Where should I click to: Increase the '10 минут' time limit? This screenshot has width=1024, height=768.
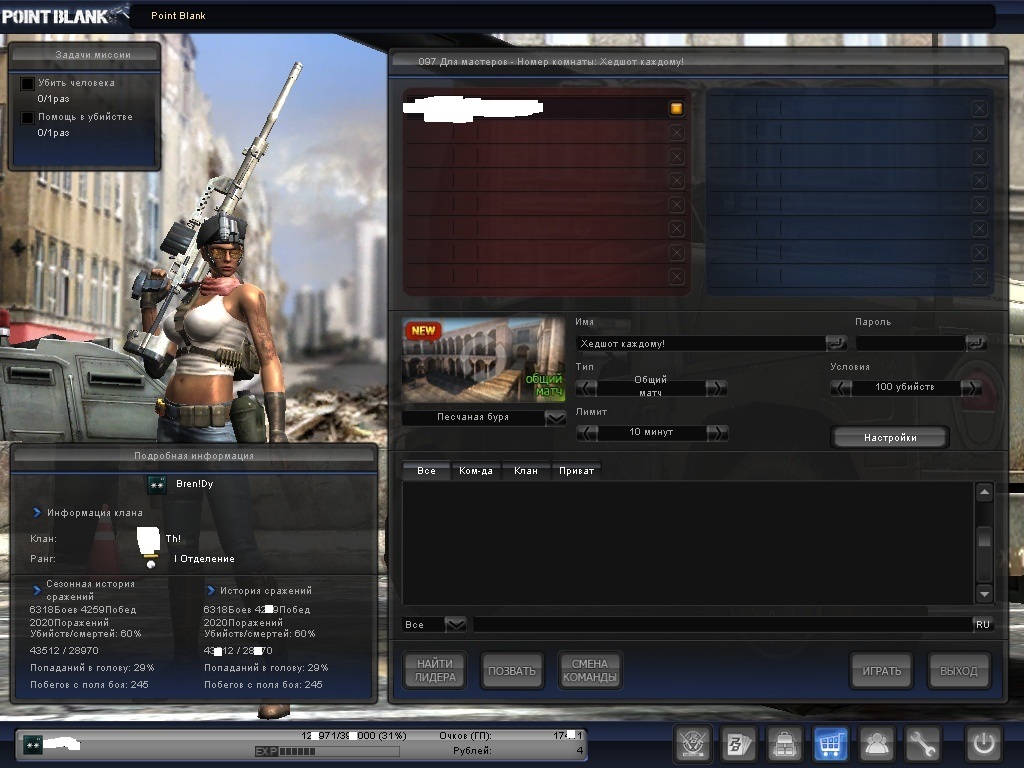coord(716,433)
